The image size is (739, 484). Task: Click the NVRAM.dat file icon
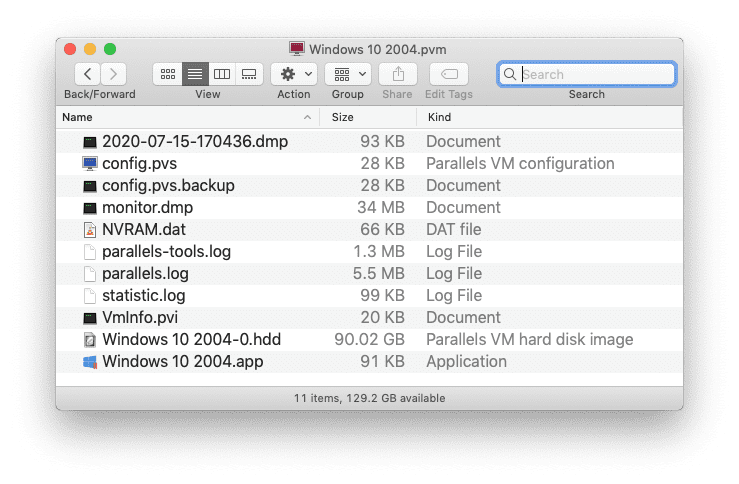click(90, 230)
